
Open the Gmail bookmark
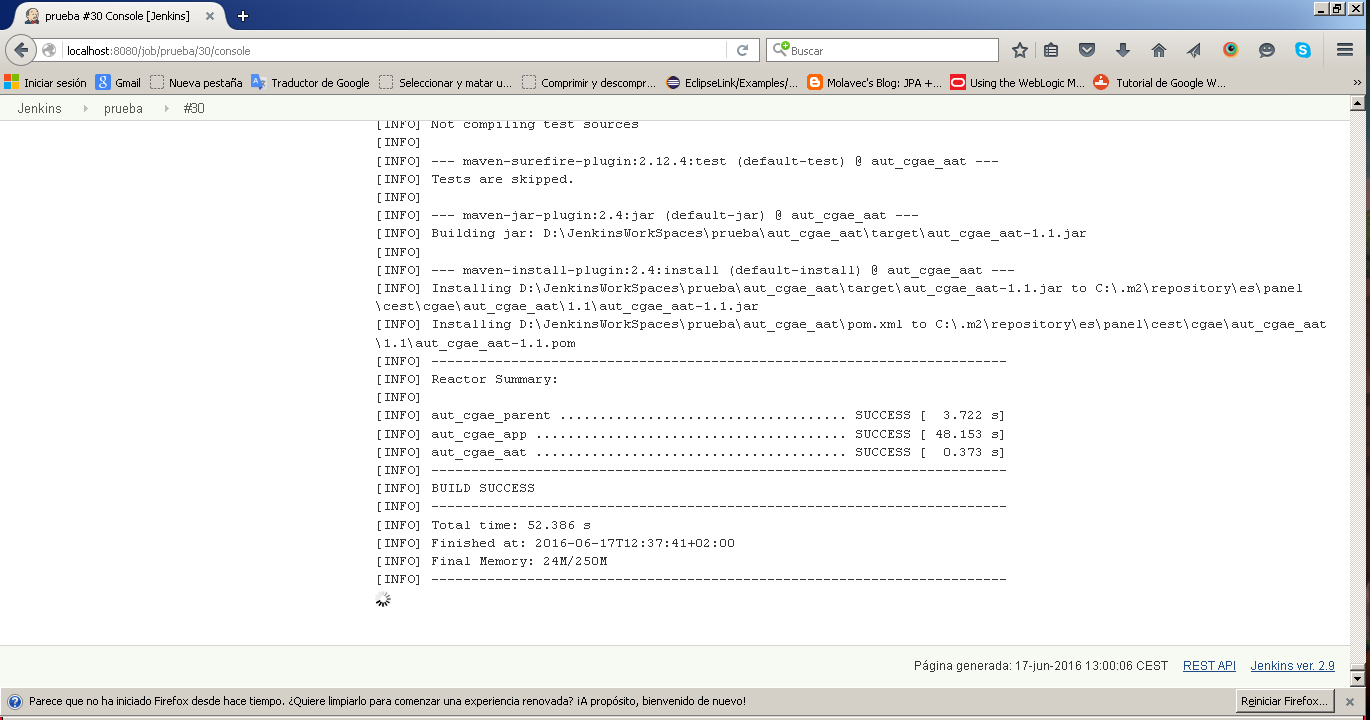click(x=118, y=83)
